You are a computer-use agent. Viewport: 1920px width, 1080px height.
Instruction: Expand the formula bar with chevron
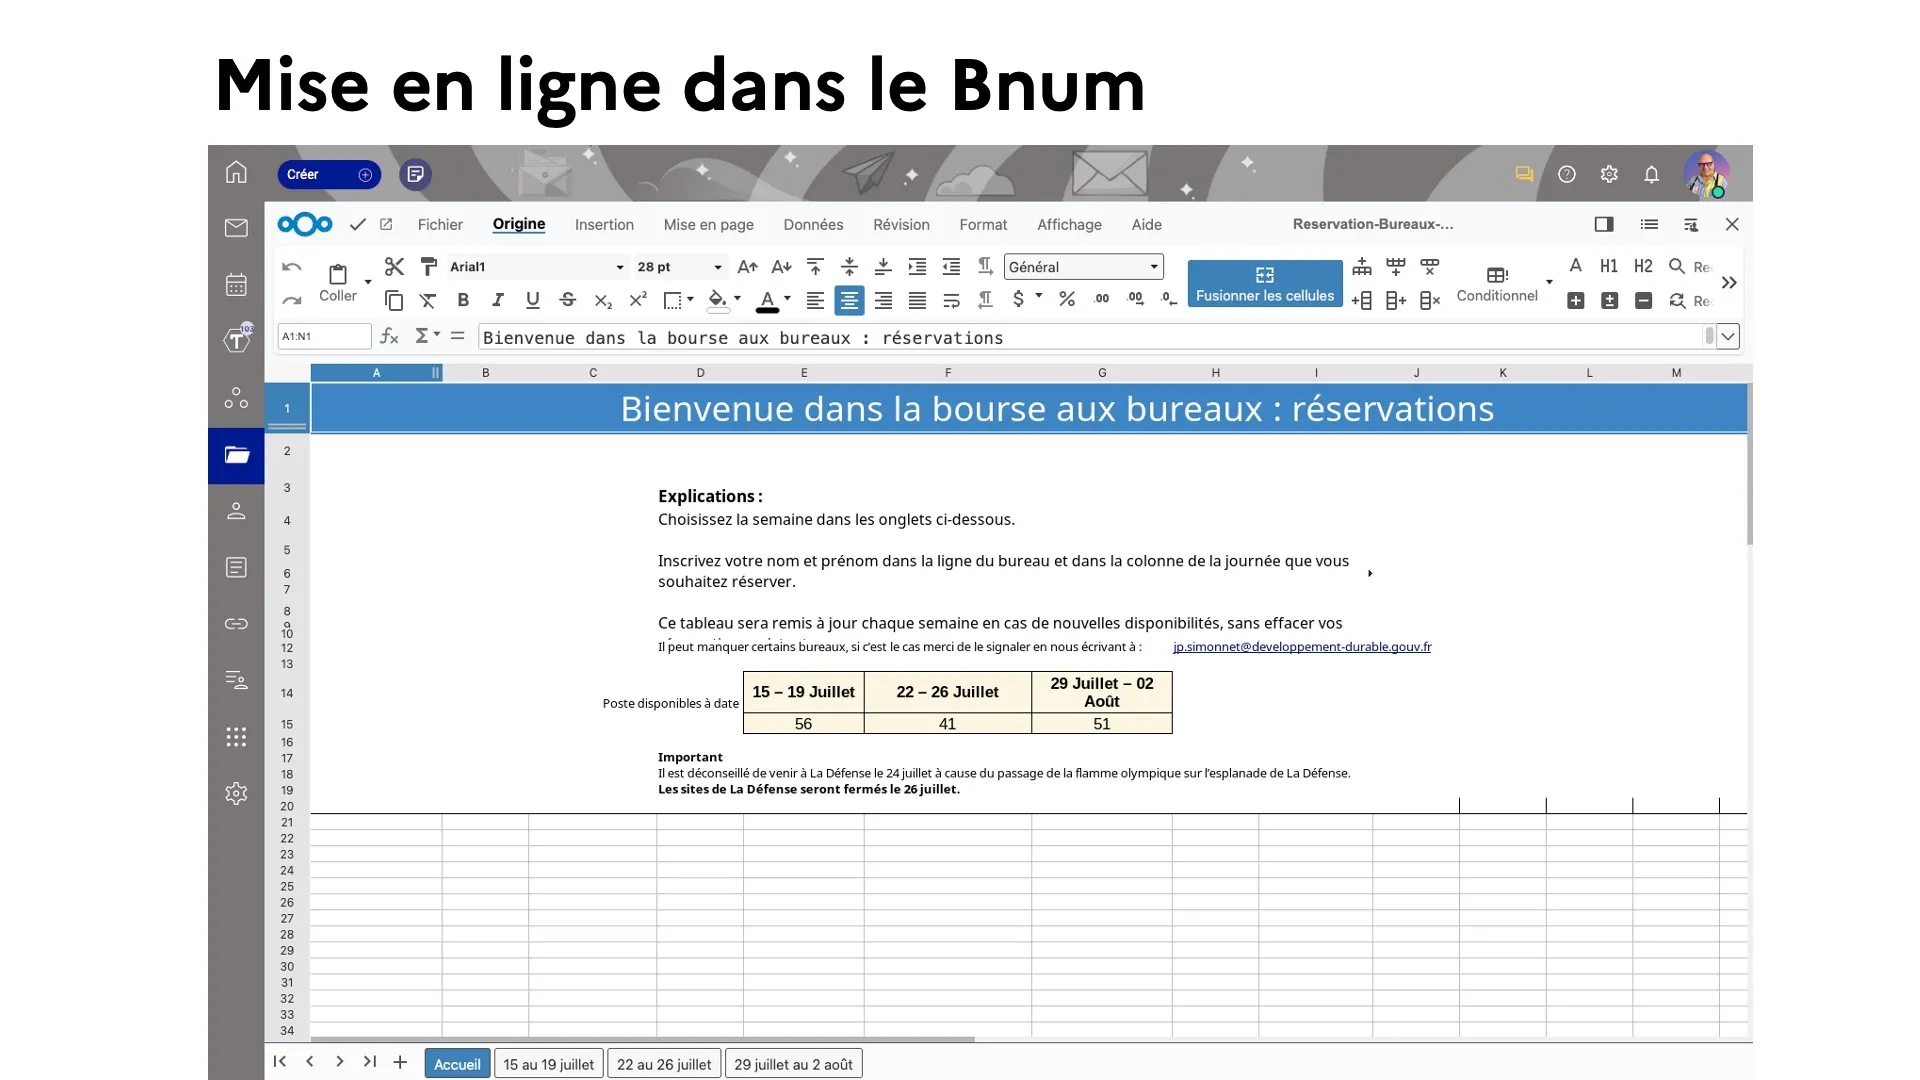click(1728, 337)
